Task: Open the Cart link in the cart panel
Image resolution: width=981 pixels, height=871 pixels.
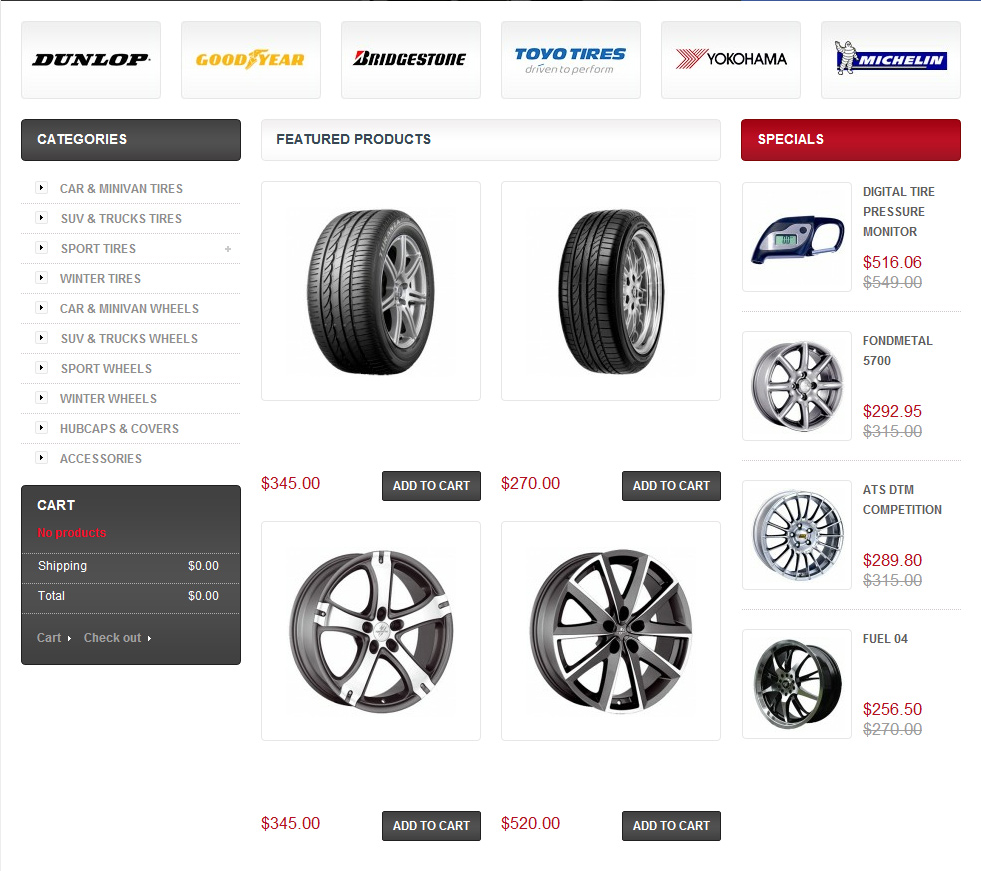Action: click(50, 638)
